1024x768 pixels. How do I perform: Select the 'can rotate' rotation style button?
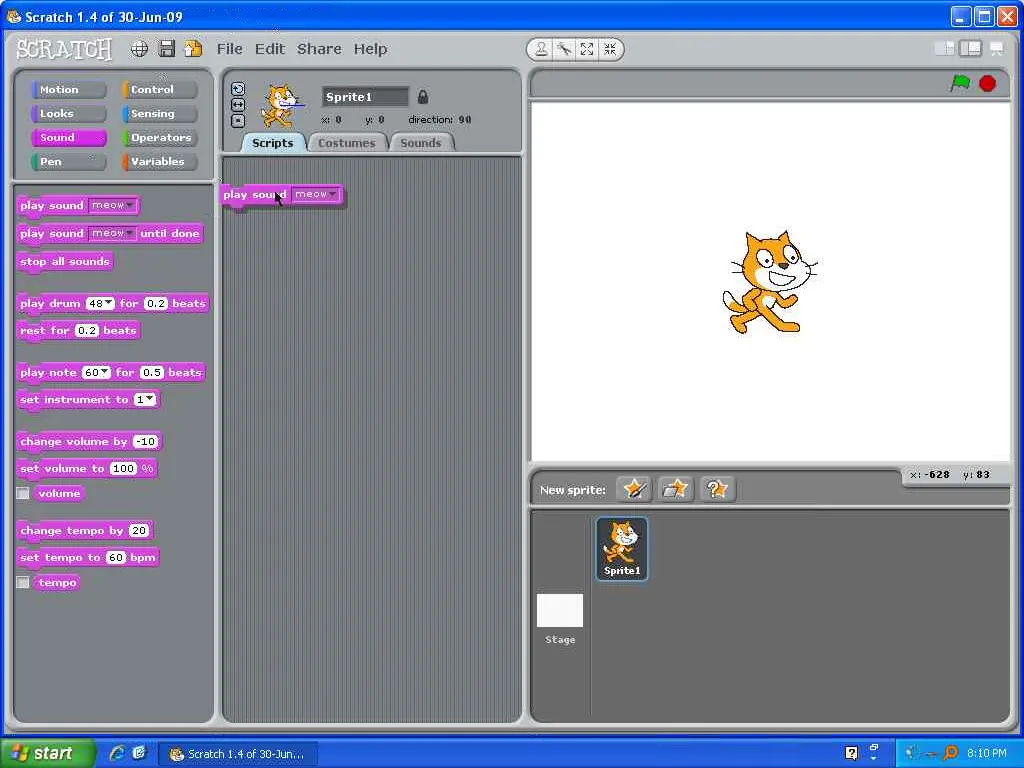coord(238,89)
